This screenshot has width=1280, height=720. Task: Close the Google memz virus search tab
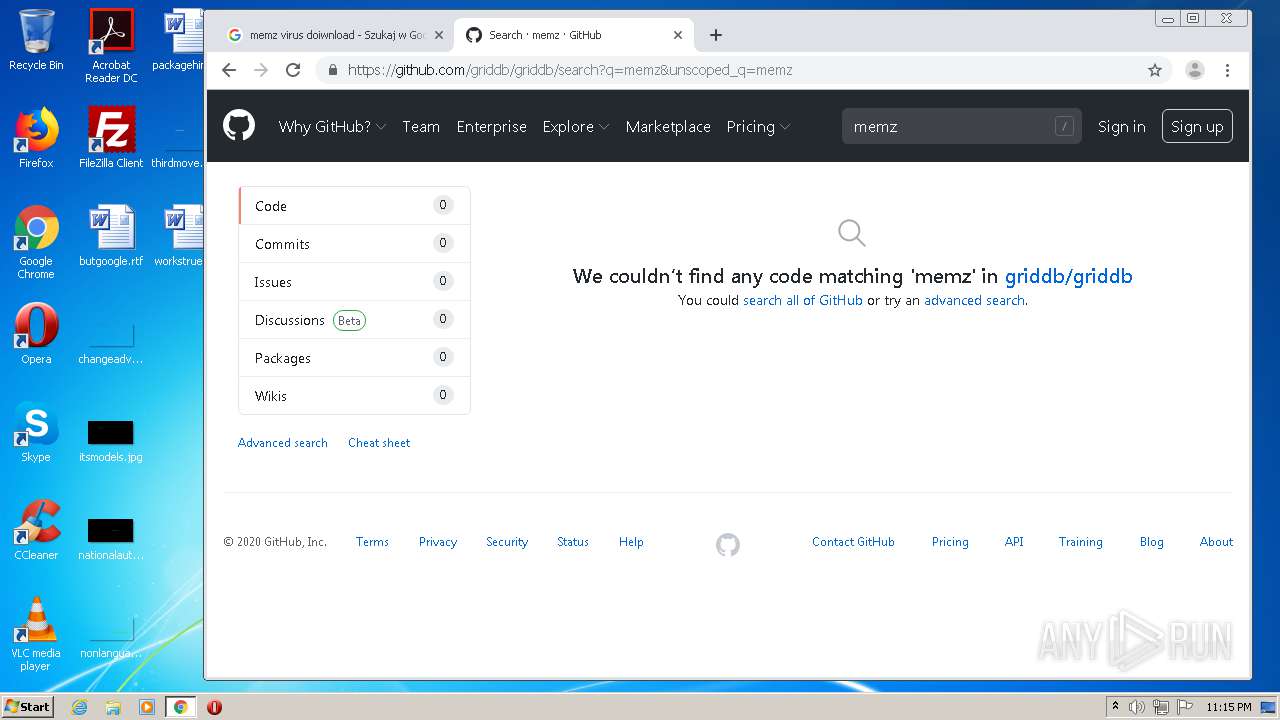pos(438,35)
